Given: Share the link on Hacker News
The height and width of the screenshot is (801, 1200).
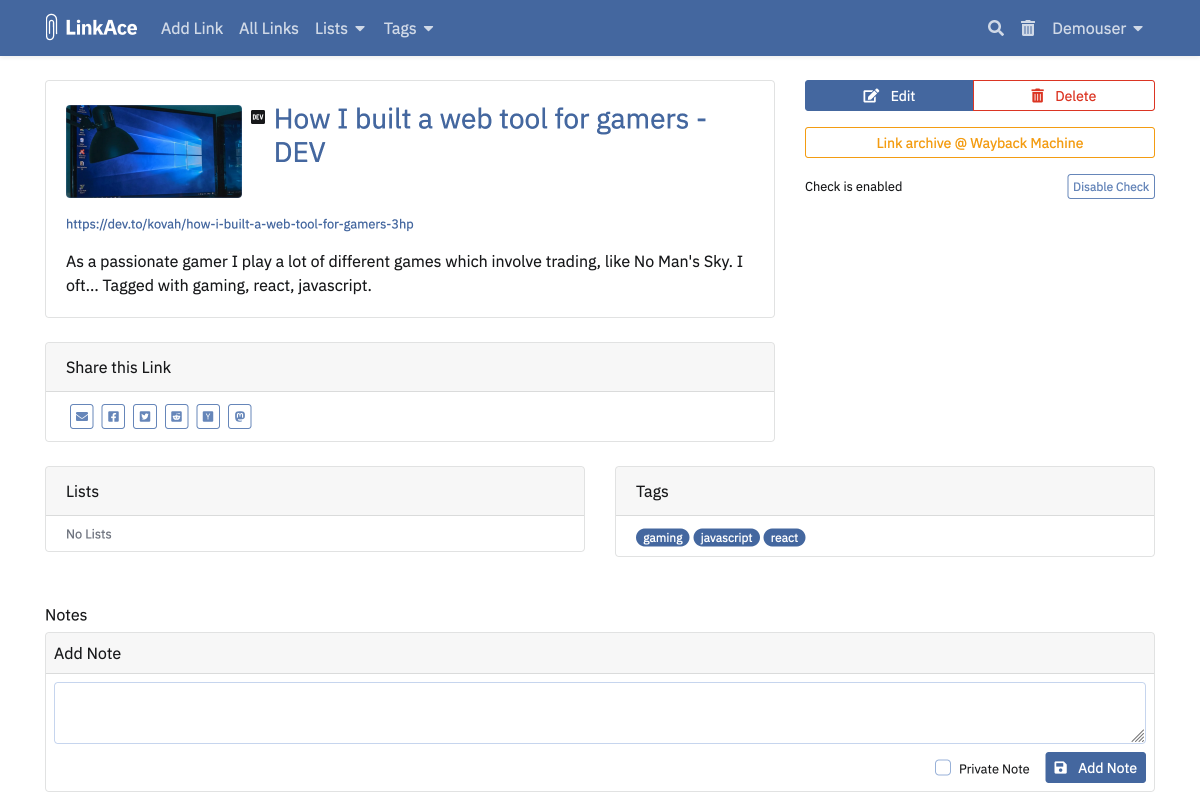Looking at the screenshot, I should tap(208, 416).
